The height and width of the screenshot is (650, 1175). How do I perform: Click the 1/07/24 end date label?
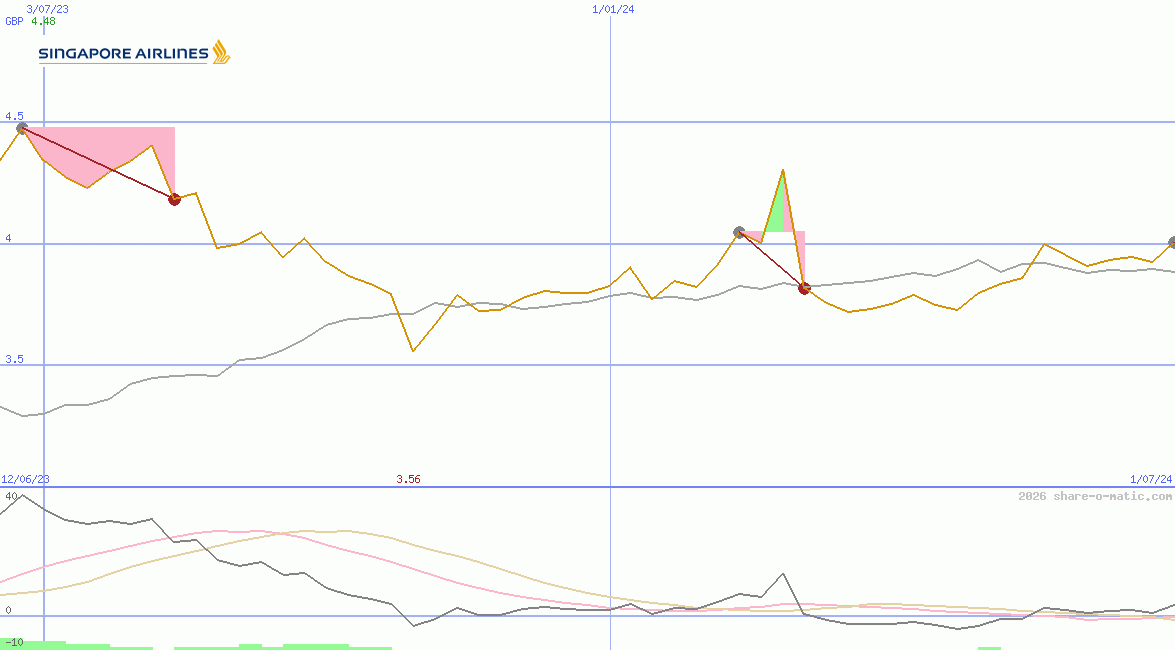click(x=1151, y=479)
